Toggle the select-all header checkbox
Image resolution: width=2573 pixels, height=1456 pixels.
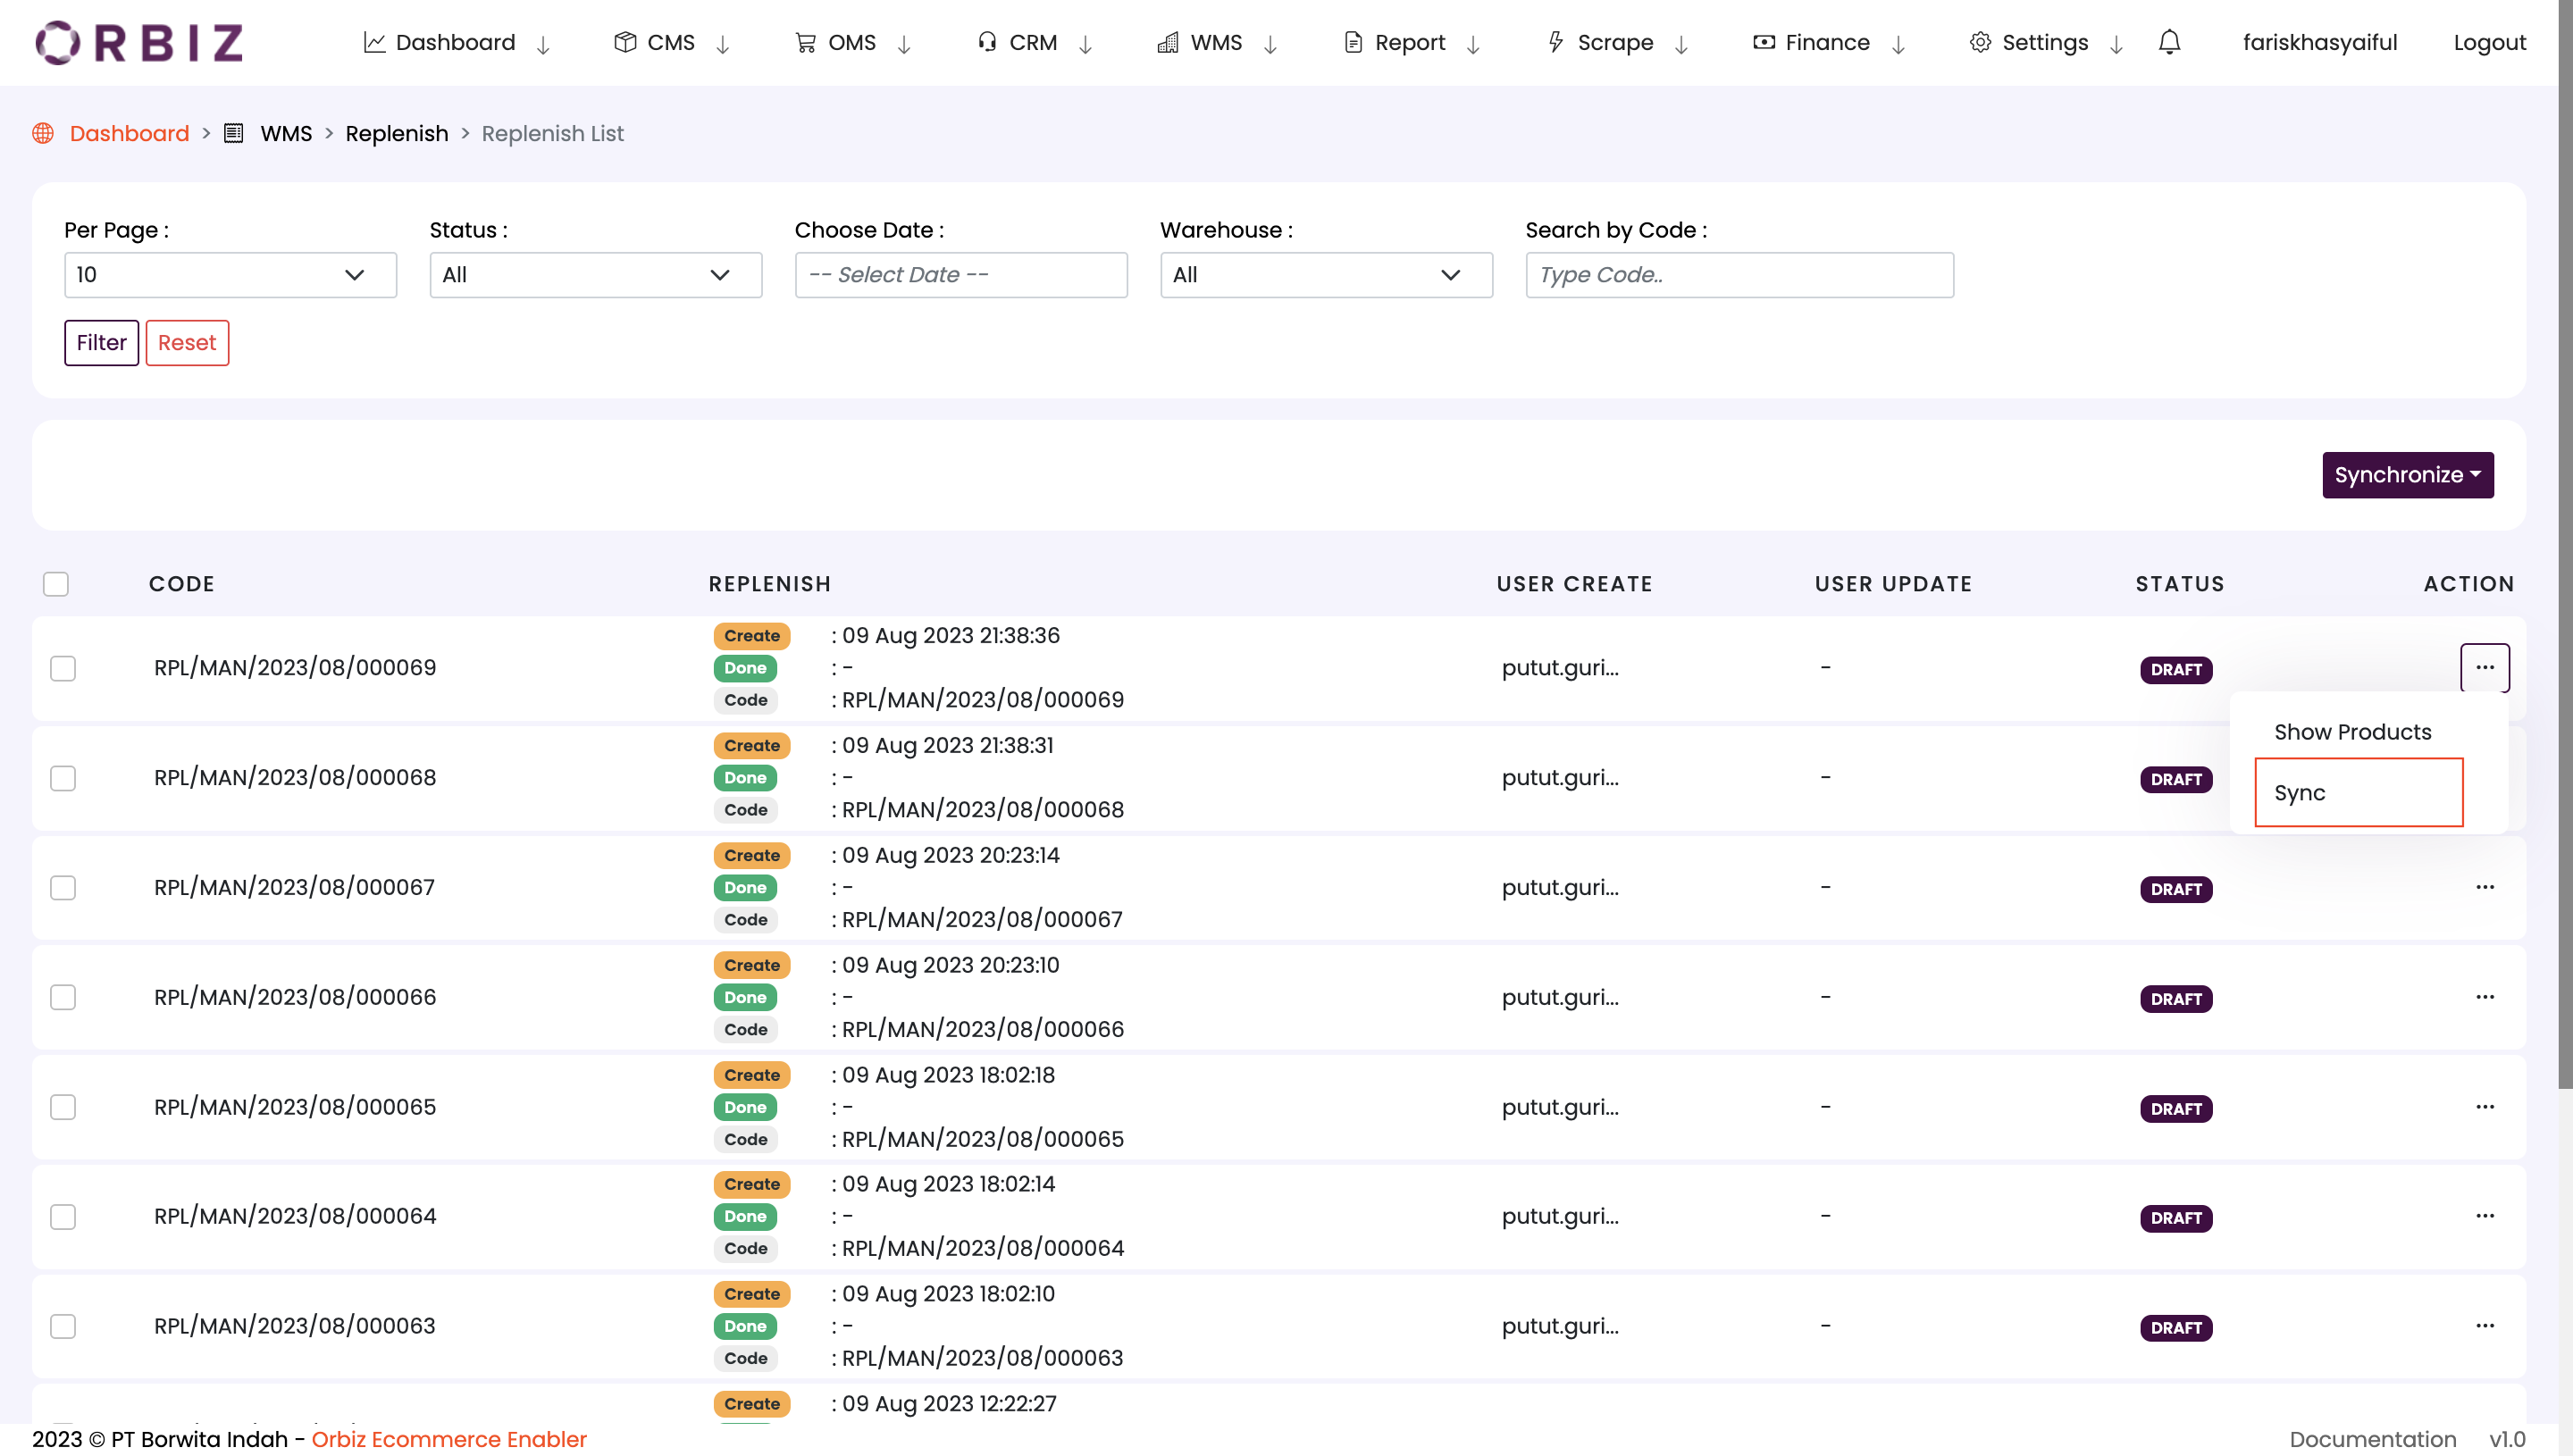pos(56,584)
